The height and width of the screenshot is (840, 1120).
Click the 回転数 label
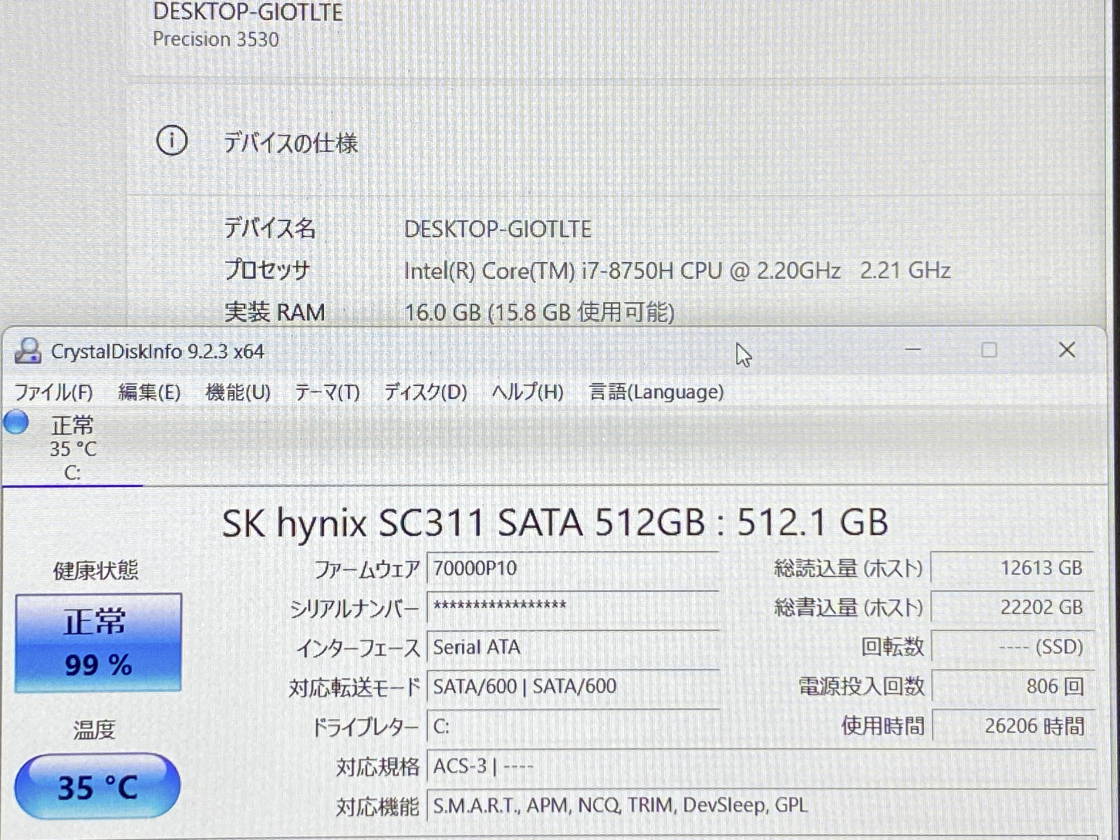click(893, 647)
